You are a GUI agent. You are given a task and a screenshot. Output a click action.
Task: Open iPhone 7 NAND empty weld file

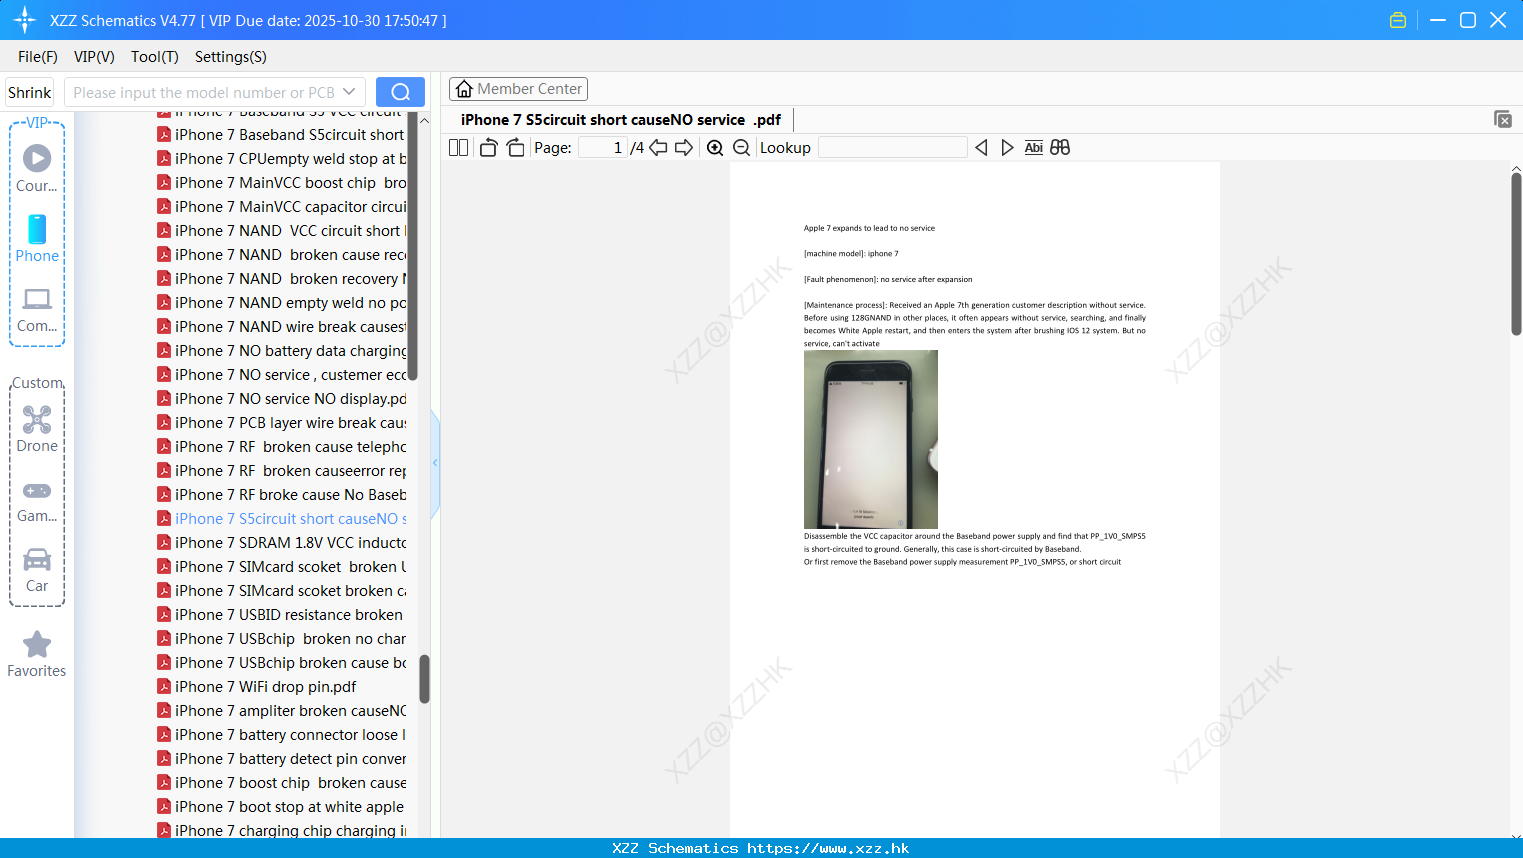tap(282, 303)
